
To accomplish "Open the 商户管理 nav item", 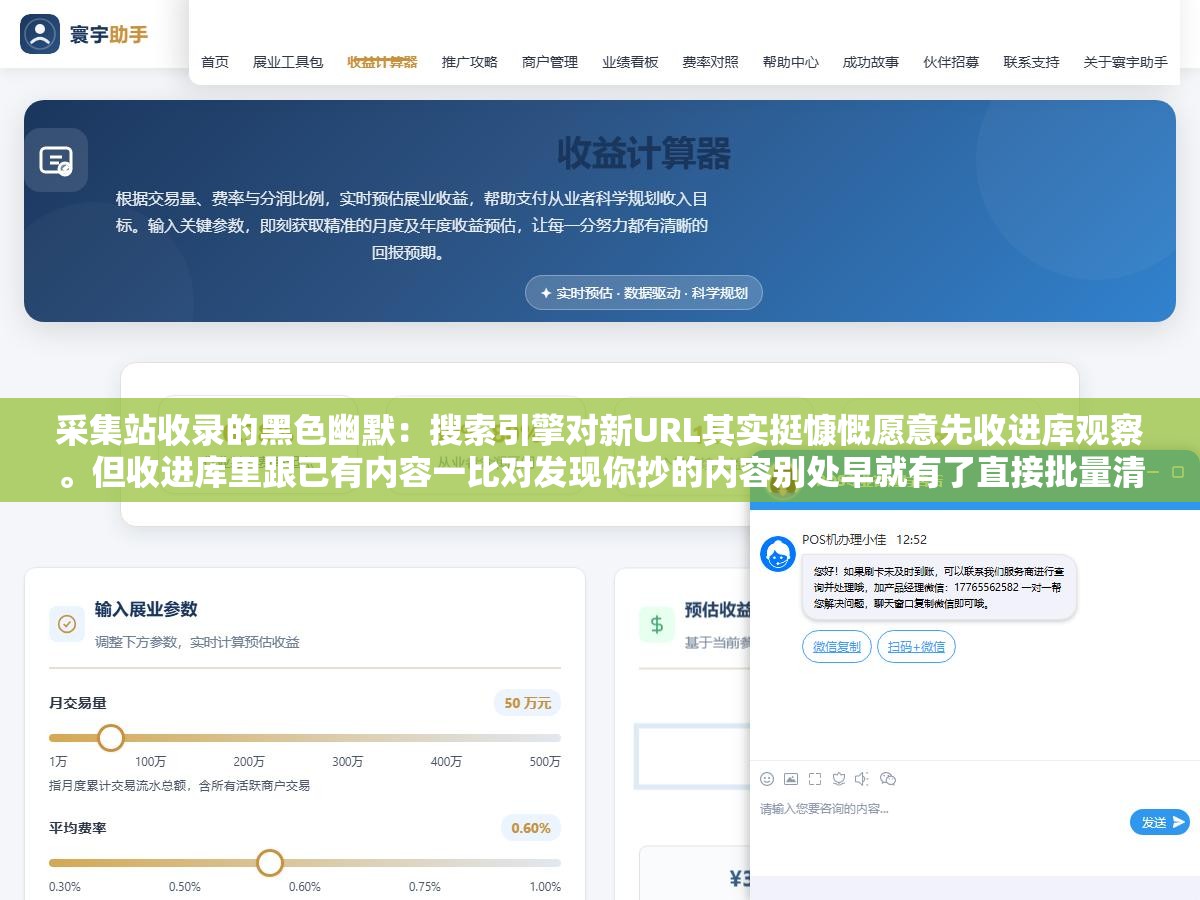I will point(550,62).
